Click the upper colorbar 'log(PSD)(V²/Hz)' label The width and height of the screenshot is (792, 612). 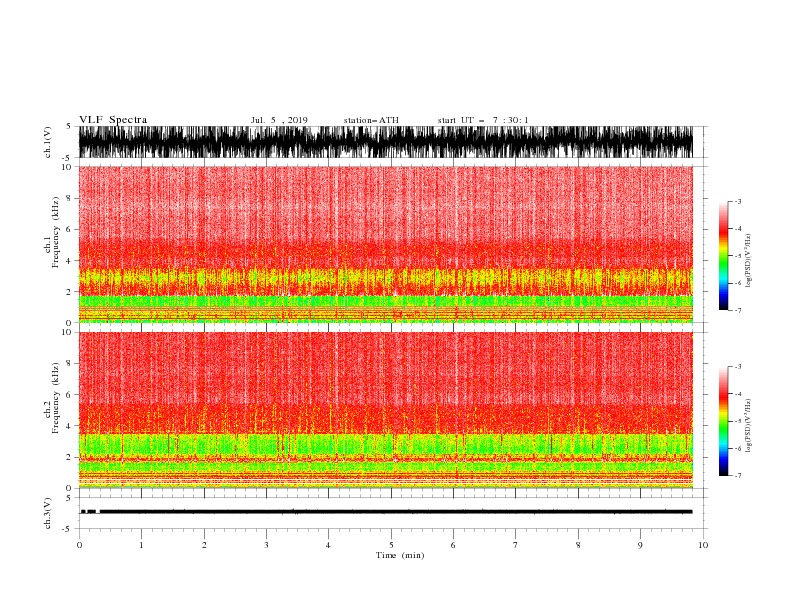pos(749,261)
